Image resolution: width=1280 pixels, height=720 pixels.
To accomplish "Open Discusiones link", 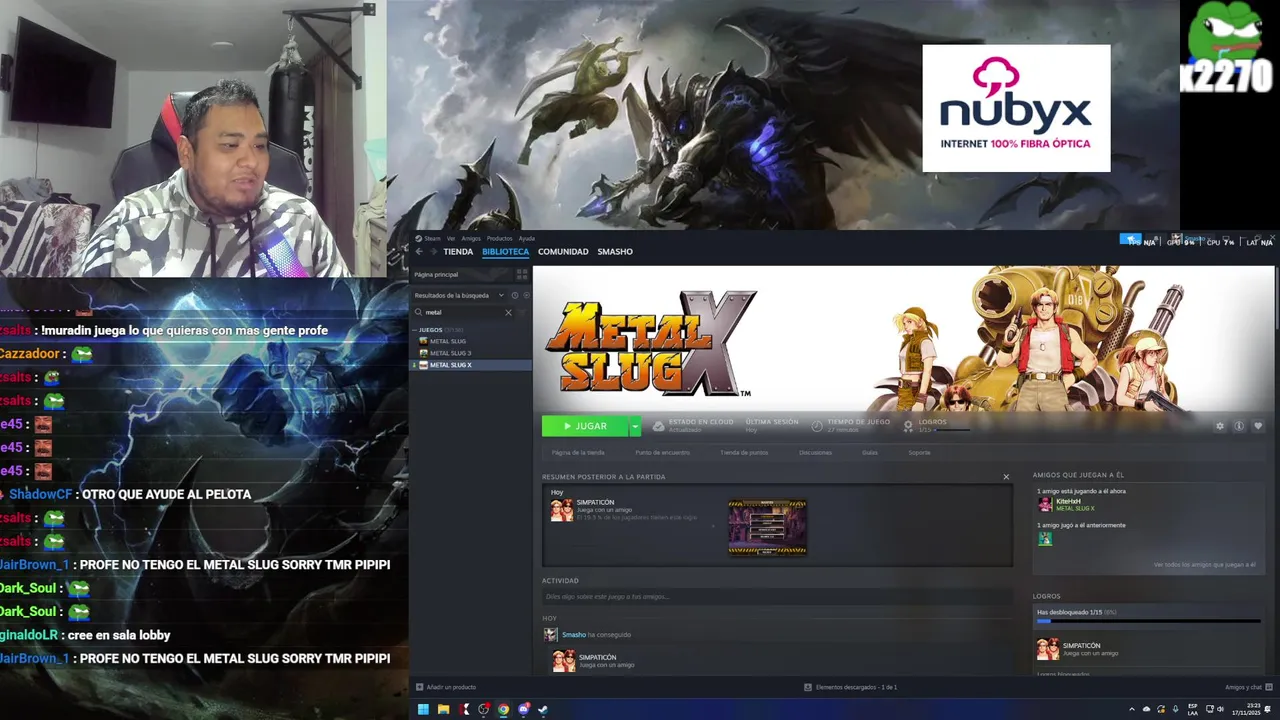I will point(815,453).
